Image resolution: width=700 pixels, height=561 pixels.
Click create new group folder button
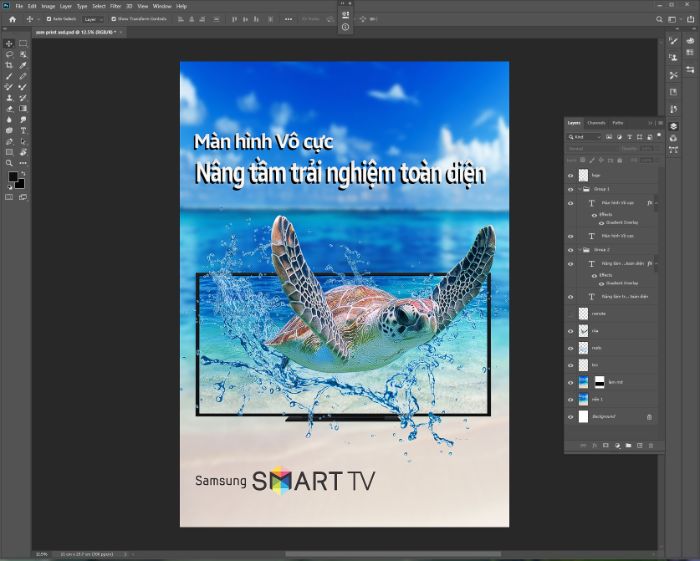(628, 446)
